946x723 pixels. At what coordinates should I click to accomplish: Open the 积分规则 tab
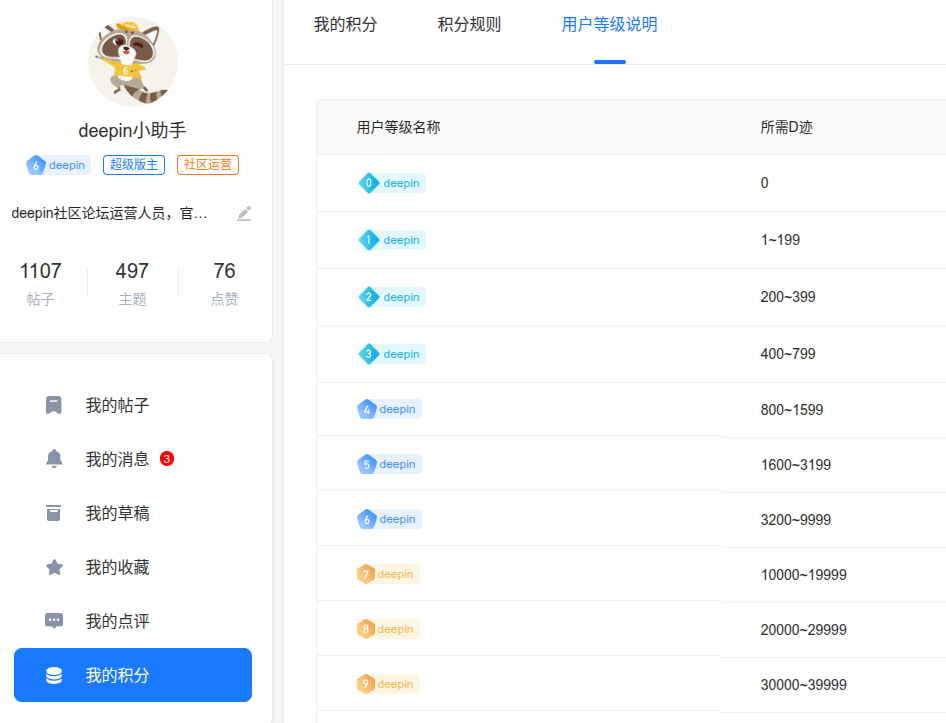point(469,25)
